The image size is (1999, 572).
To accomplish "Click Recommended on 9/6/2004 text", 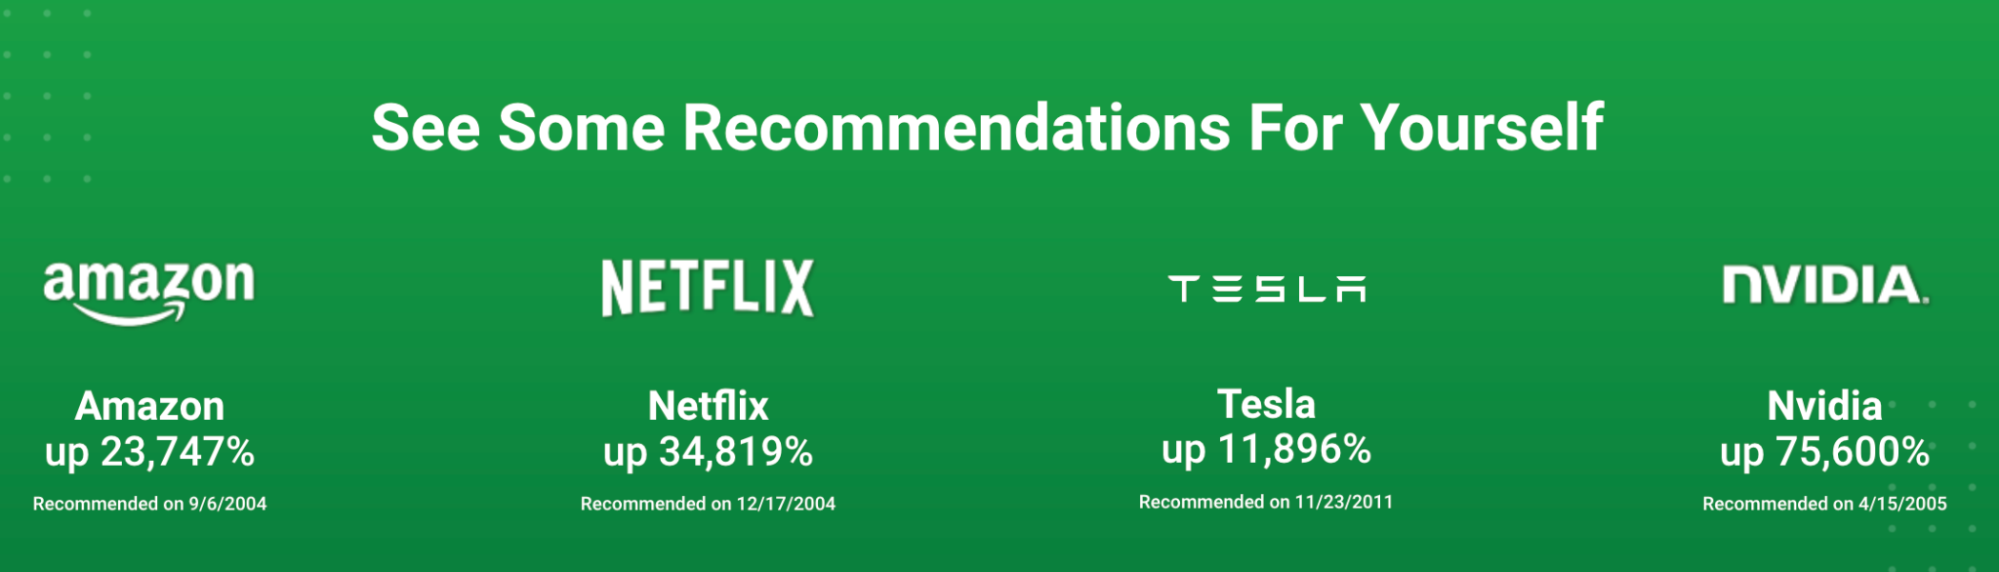I will pos(150,504).
